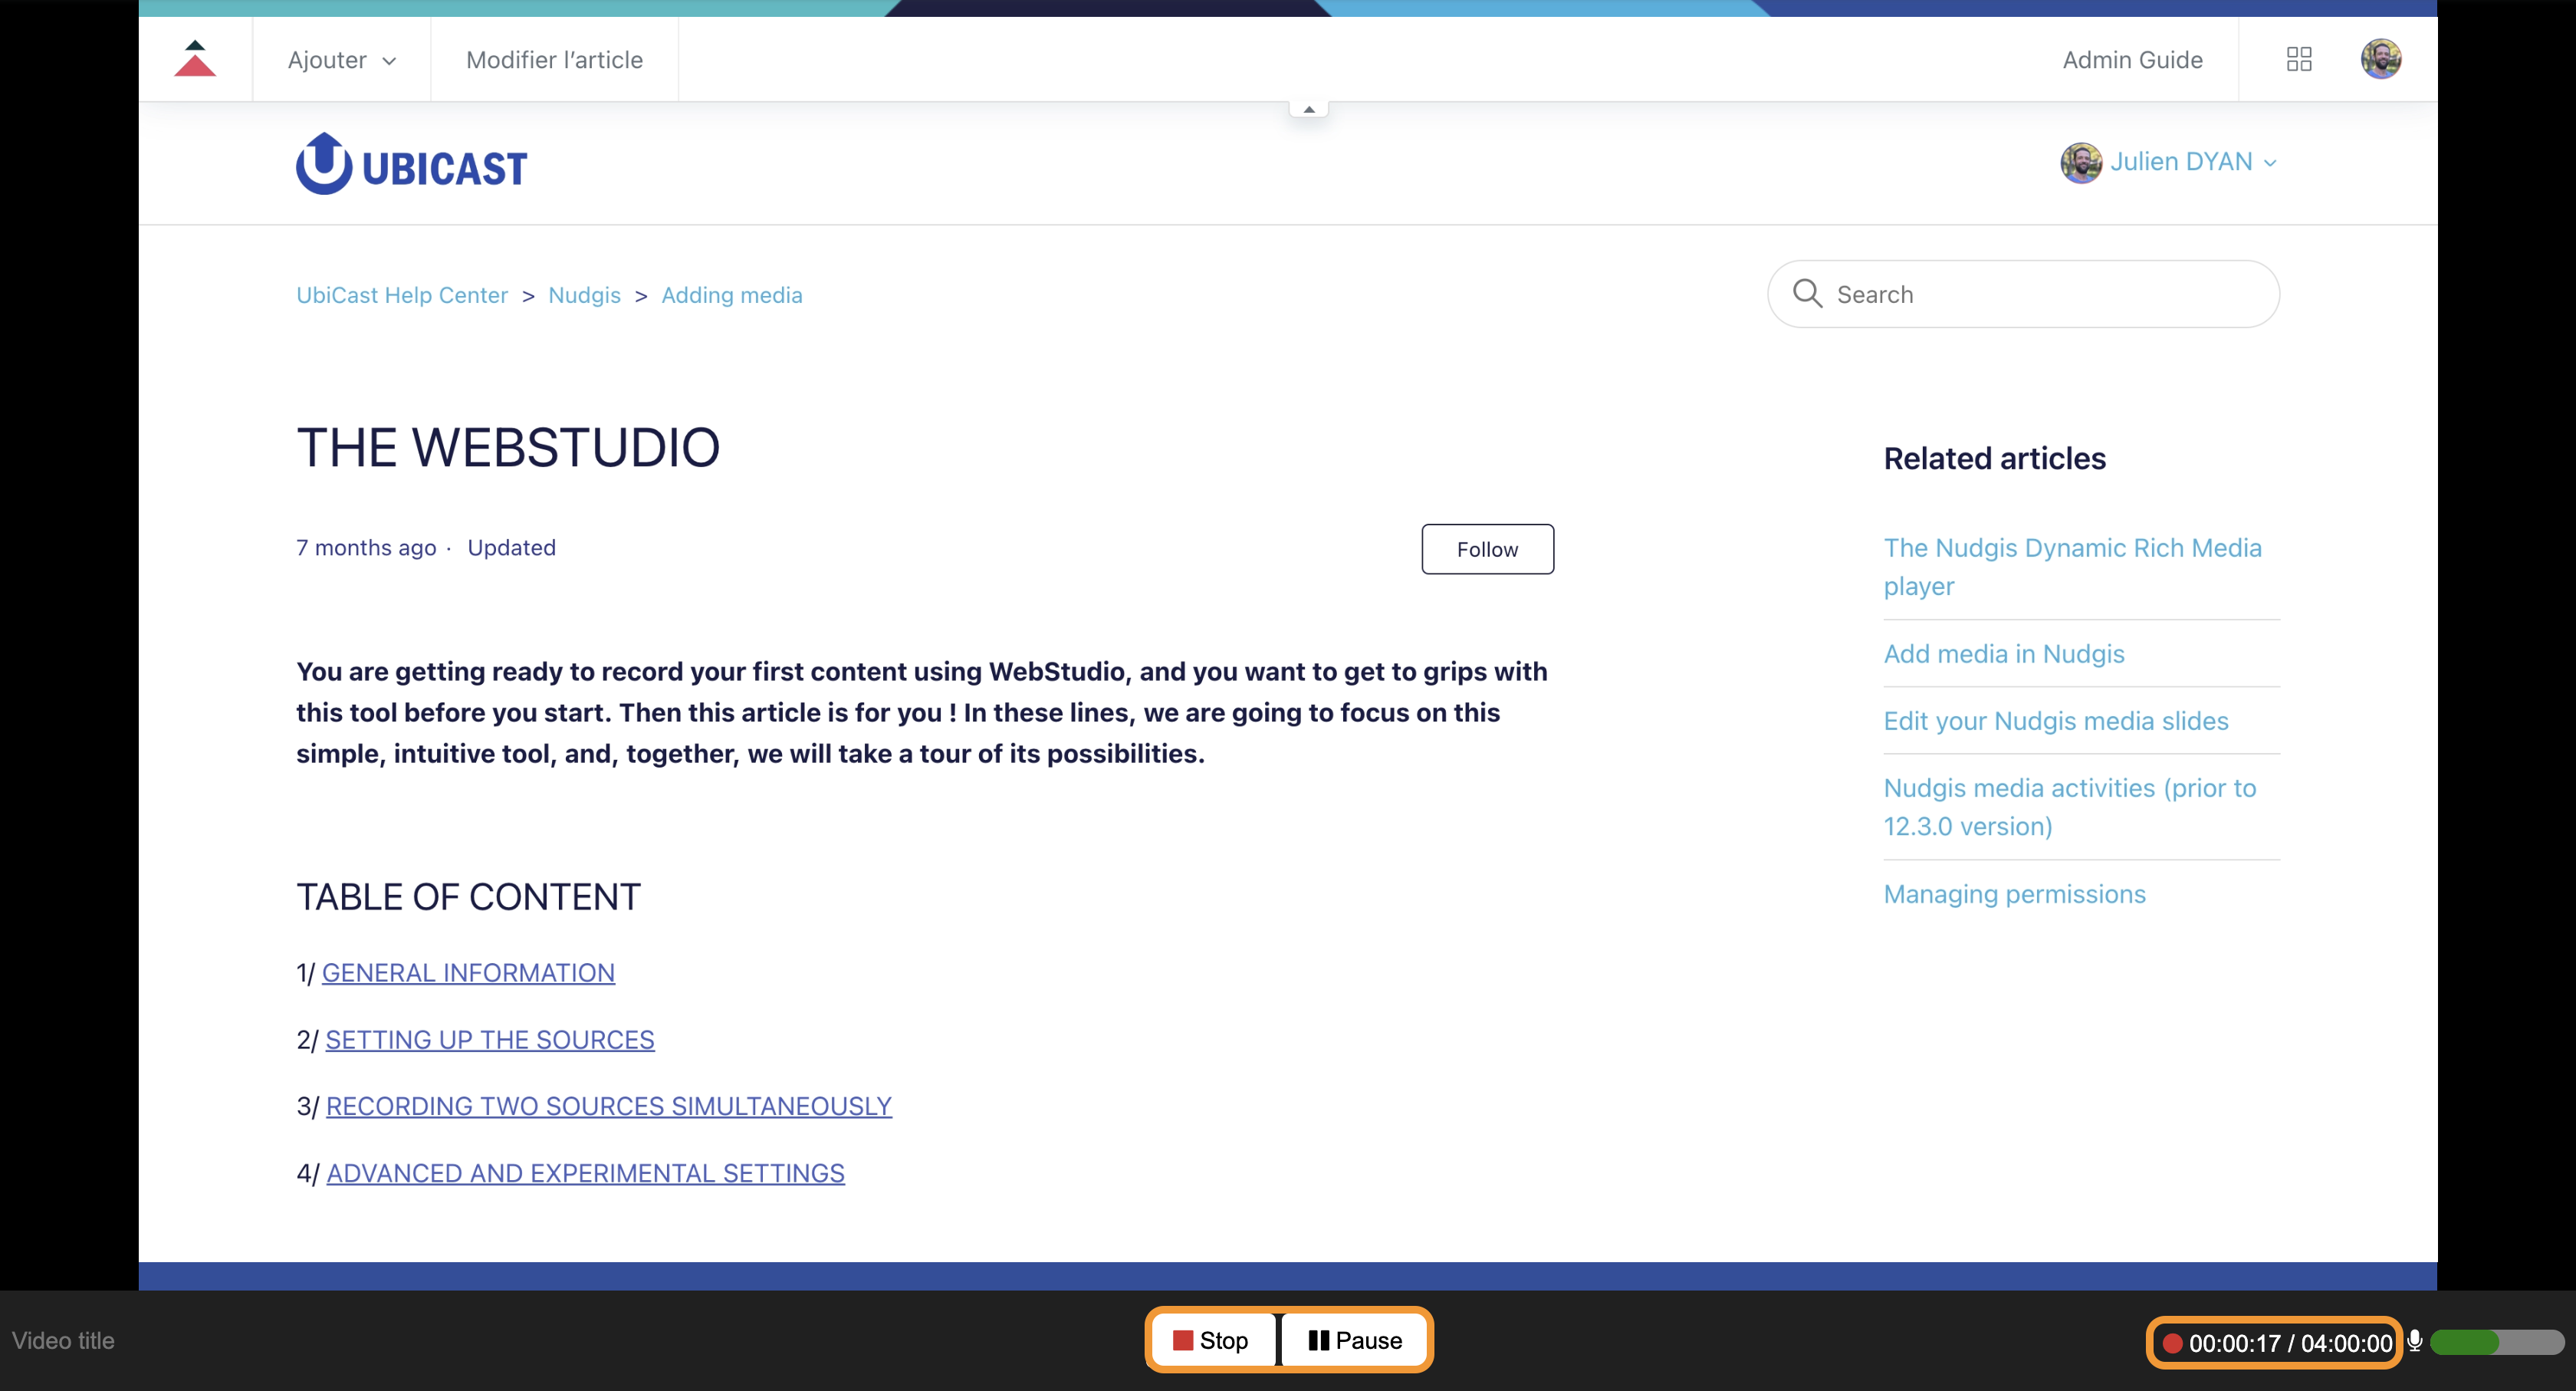
Task: Click the THE WEBSTUDIO article title
Action: tap(508, 447)
